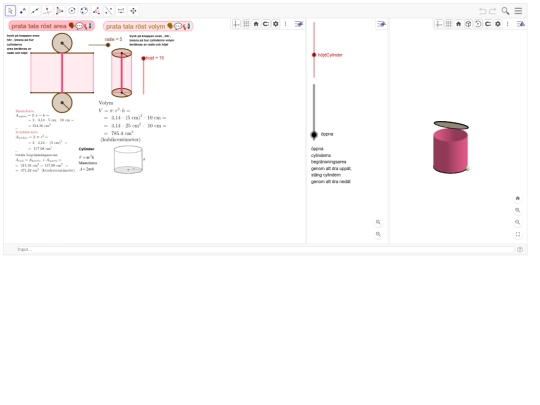Expand more options in left view stylebar
This screenshot has width=540, height=405.
pos(285,24)
